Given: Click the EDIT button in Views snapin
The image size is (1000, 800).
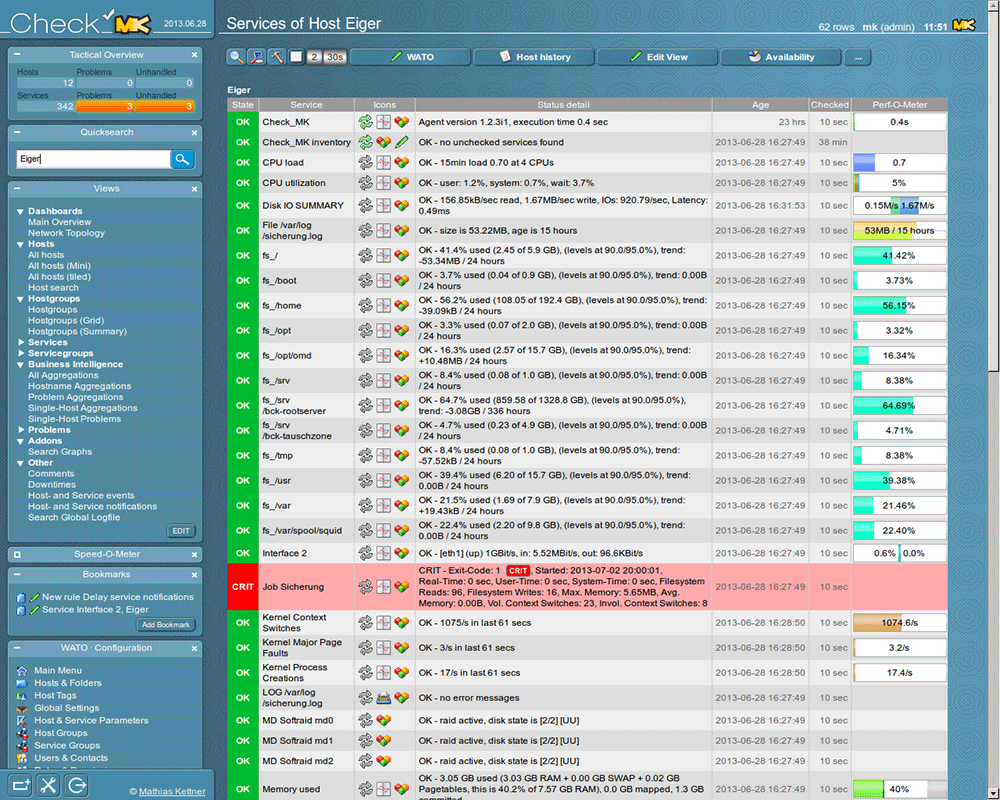Looking at the screenshot, I should (x=181, y=531).
